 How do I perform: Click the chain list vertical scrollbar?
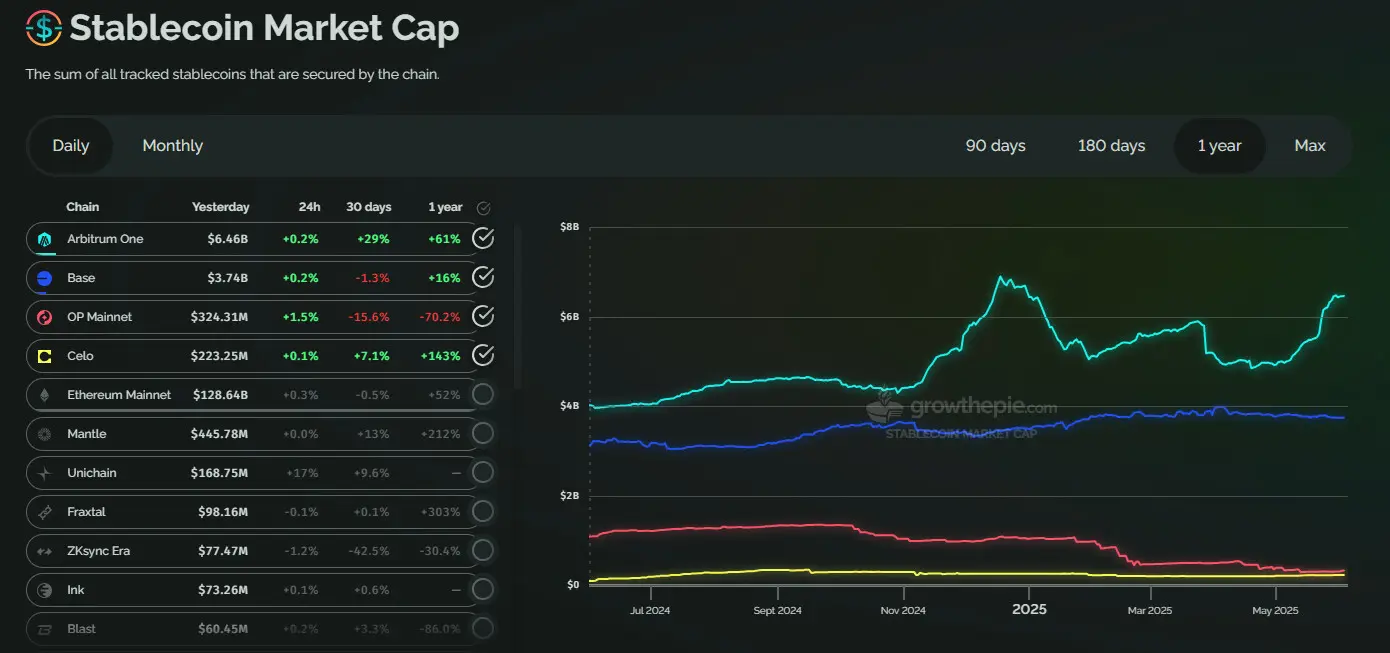pyautogui.click(x=517, y=310)
